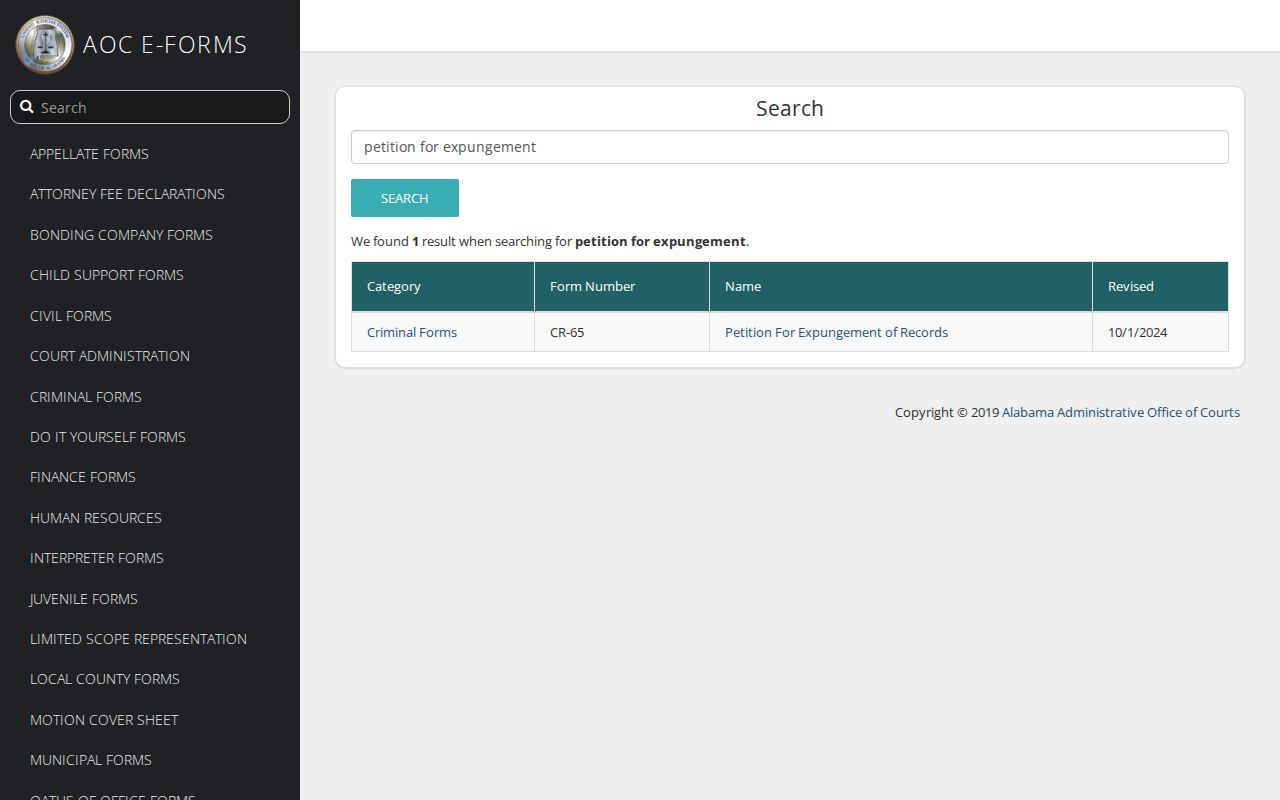Open Motion Cover Sheet in sidebar

click(x=104, y=720)
